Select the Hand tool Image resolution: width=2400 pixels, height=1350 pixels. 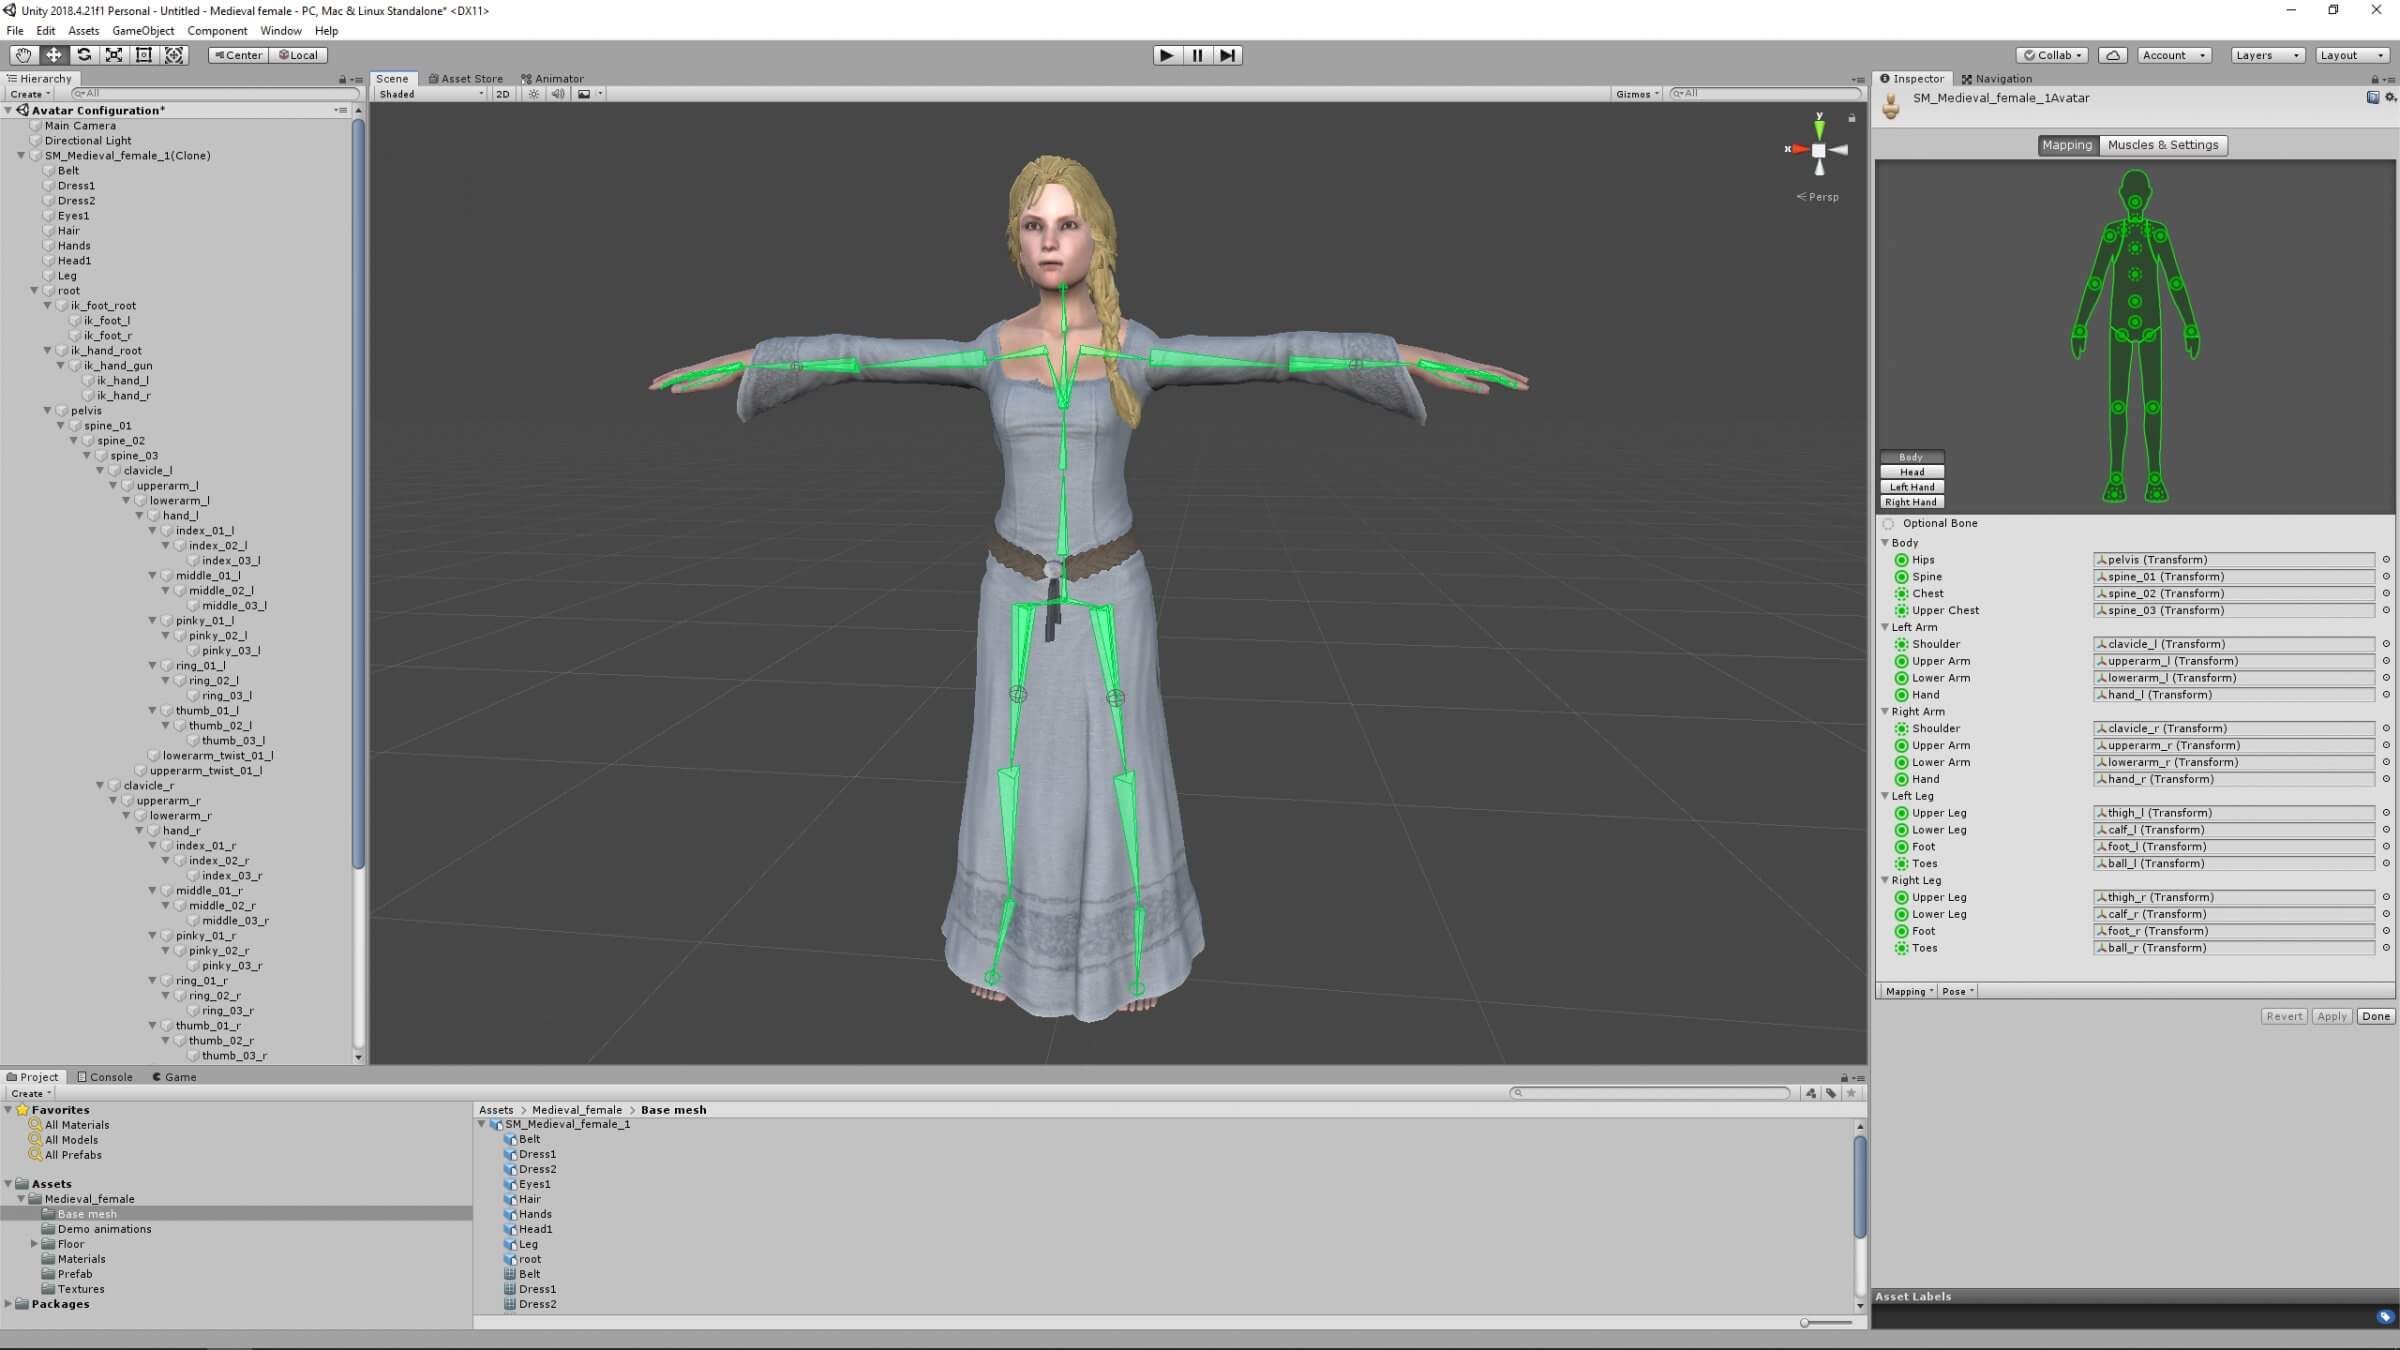coord(23,55)
